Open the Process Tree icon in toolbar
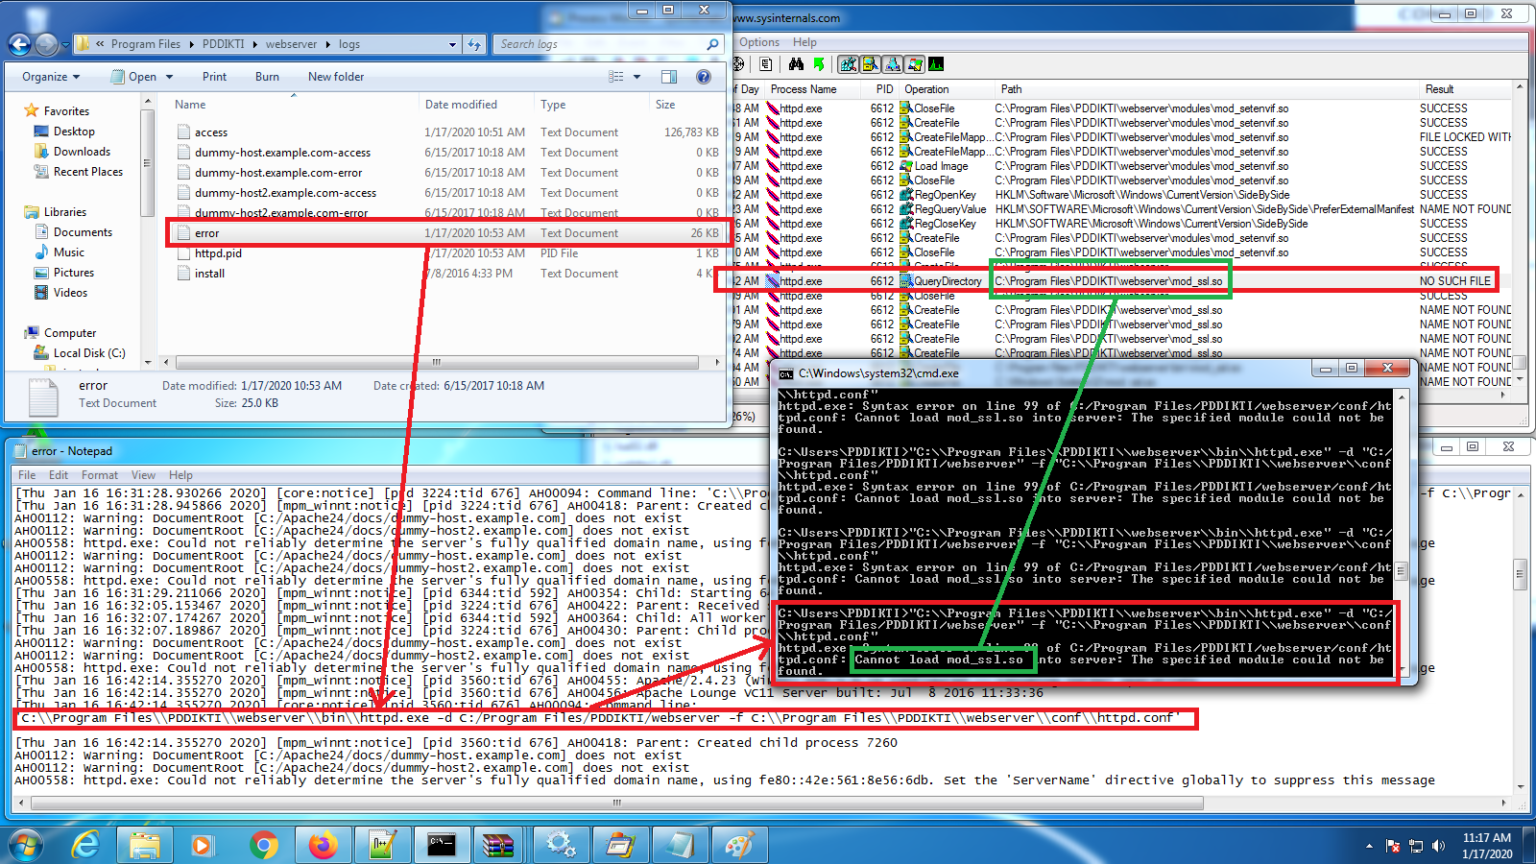 (765, 64)
